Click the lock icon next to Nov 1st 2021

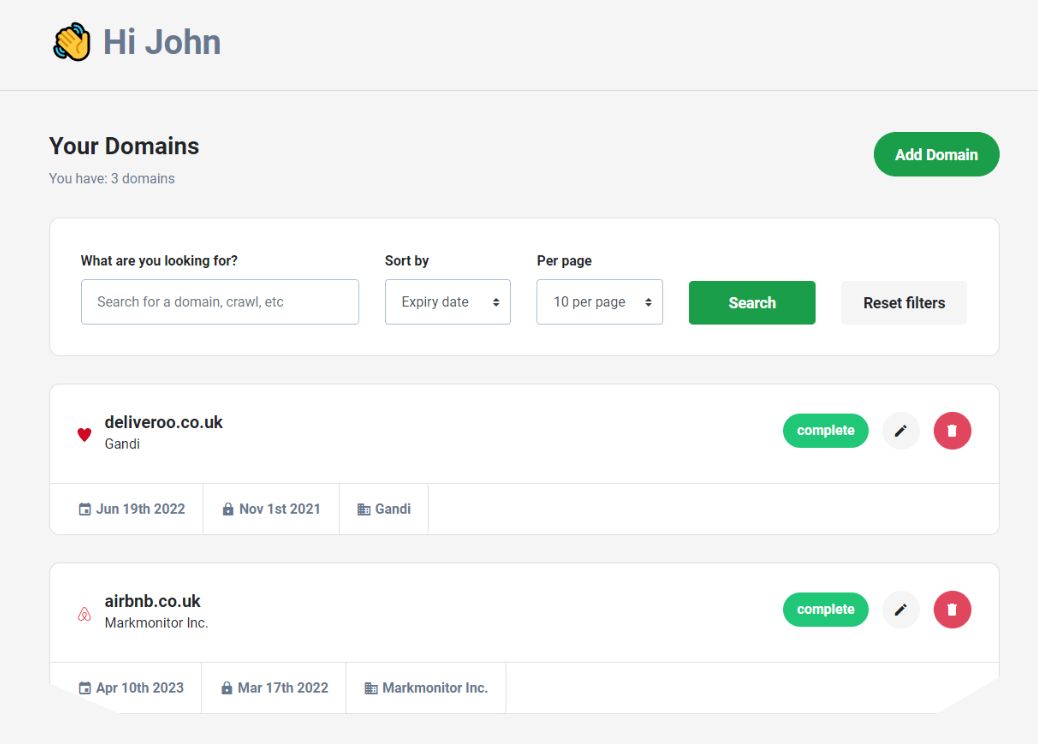pos(228,508)
